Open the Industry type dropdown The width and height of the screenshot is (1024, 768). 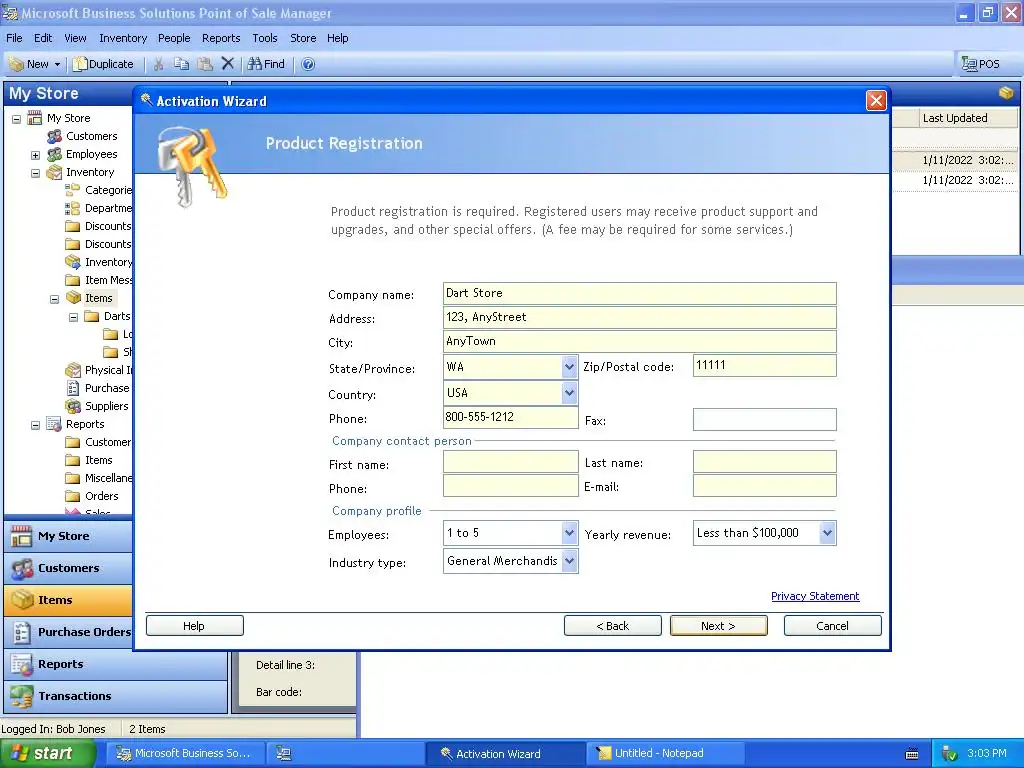pyautogui.click(x=569, y=561)
